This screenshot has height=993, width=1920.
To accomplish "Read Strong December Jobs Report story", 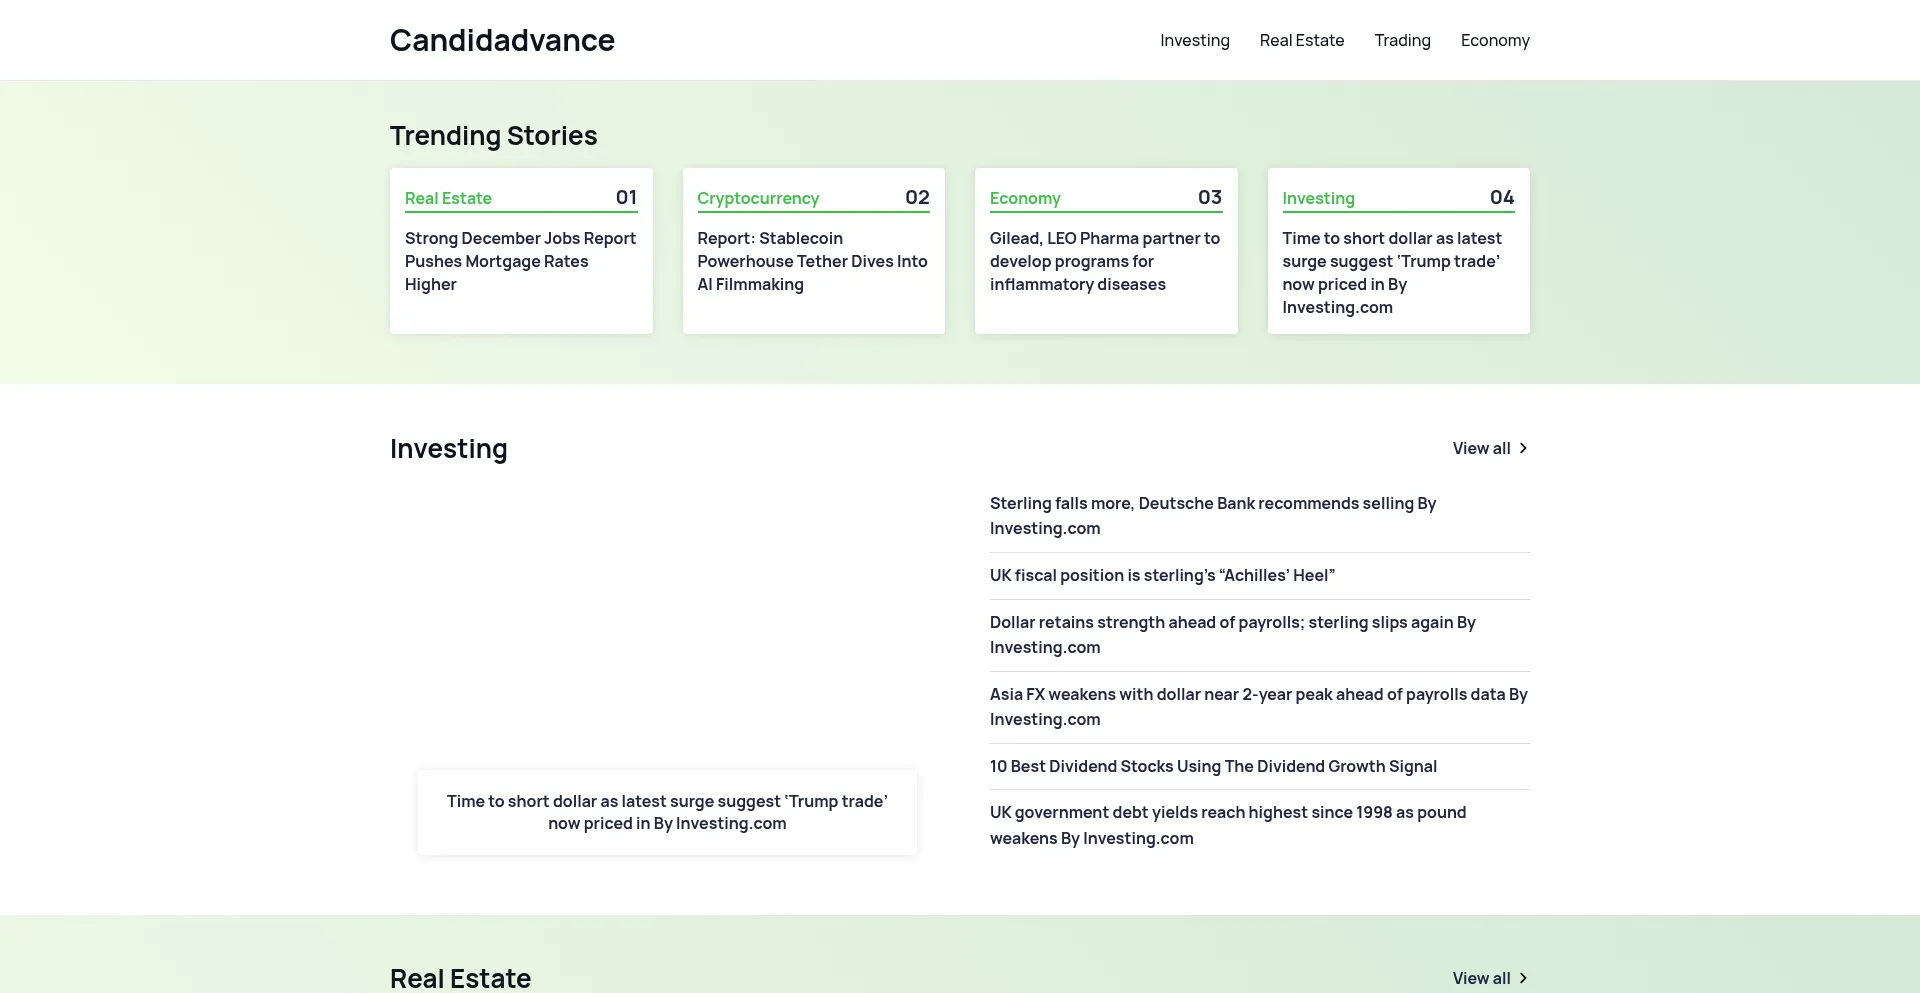I will click(520, 261).
